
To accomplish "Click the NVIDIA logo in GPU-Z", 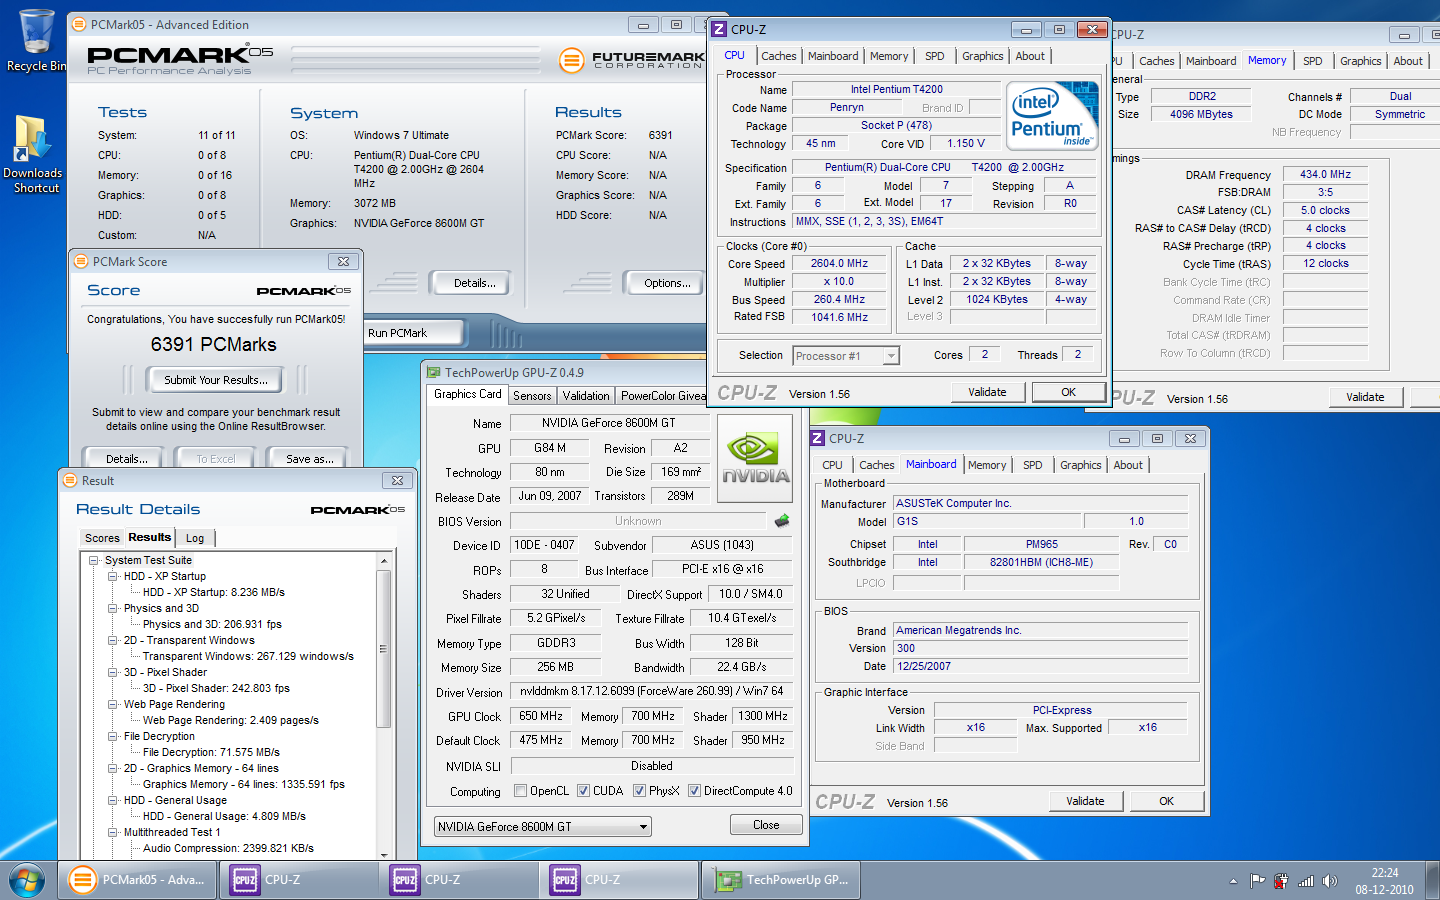I will click(x=756, y=460).
